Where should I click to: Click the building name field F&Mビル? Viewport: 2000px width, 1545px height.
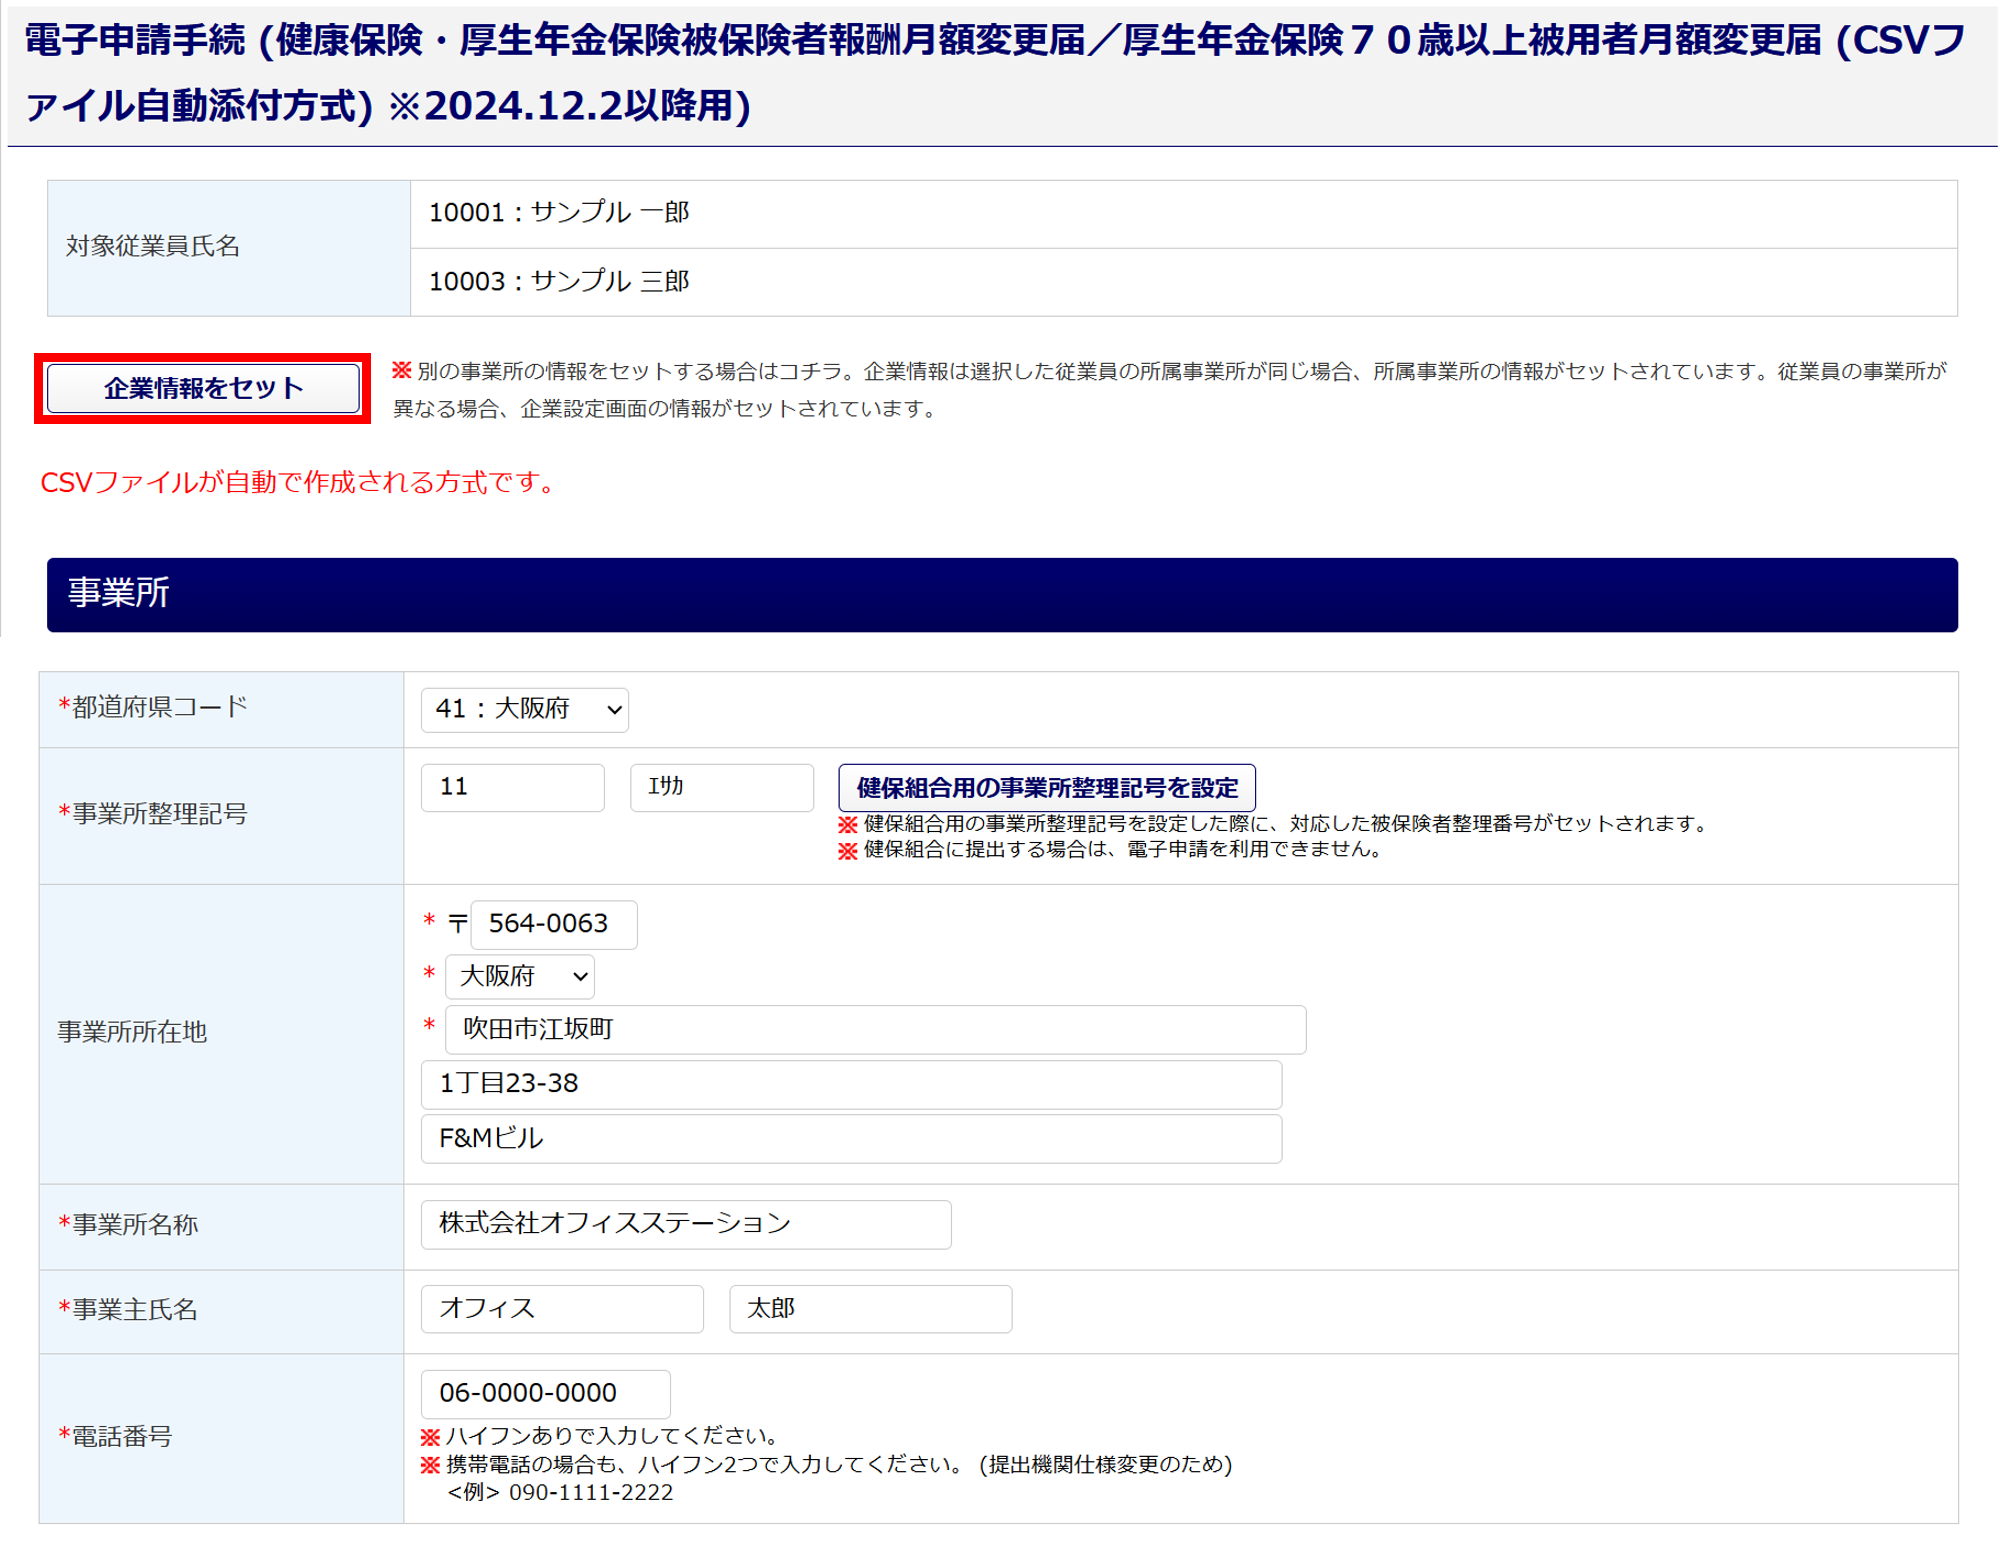pyautogui.click(x=851, y=1139)
